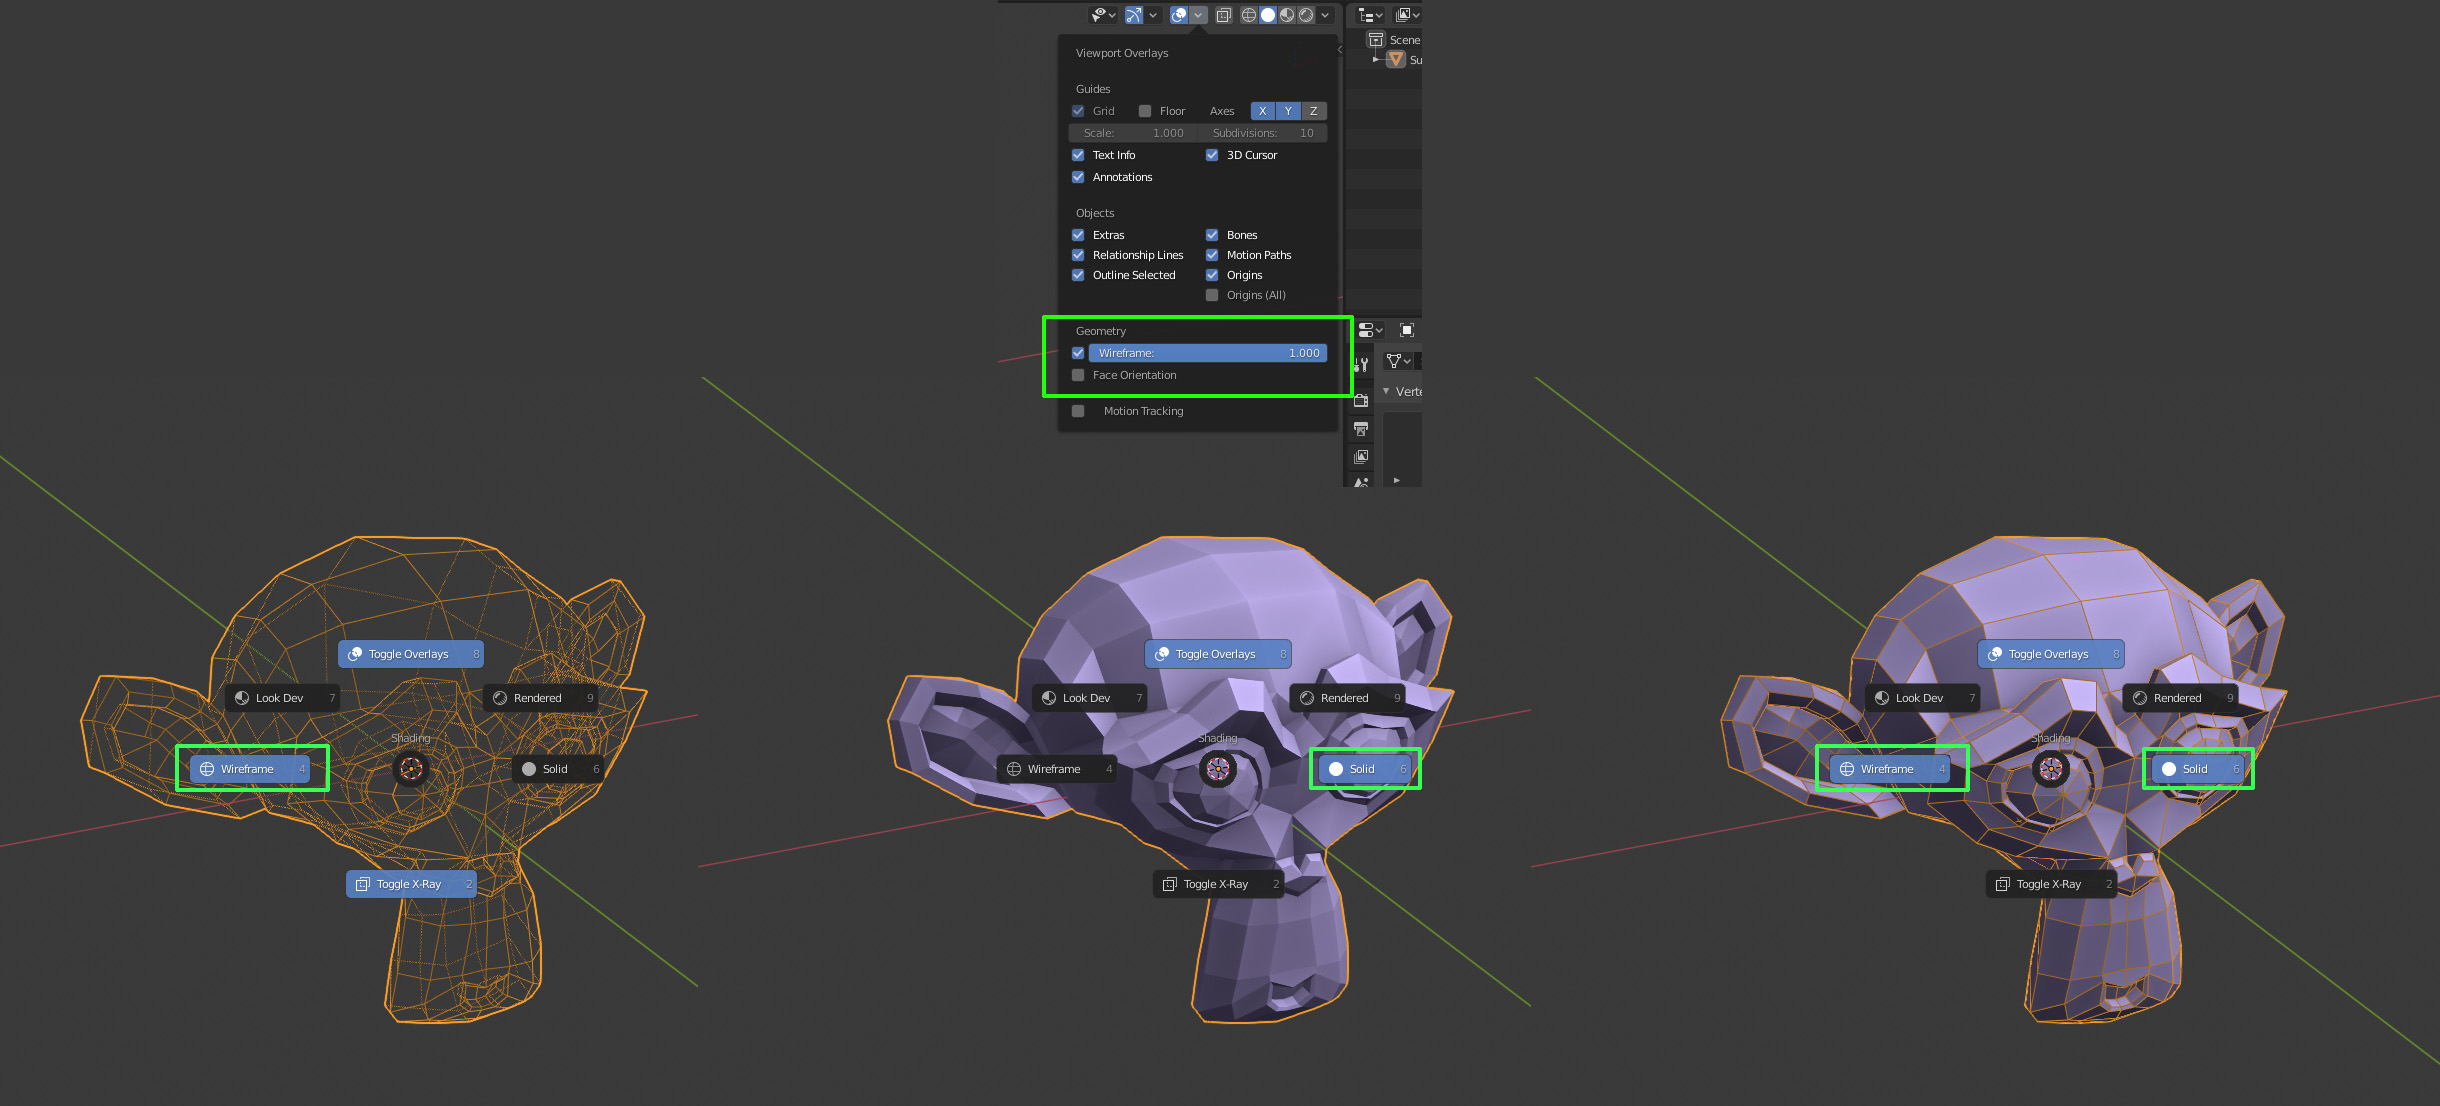Screen dimensions: 2440x1106
Task: Click the Shading pie center icon on the wireframe monkey
Action: (x=411, y=769)
